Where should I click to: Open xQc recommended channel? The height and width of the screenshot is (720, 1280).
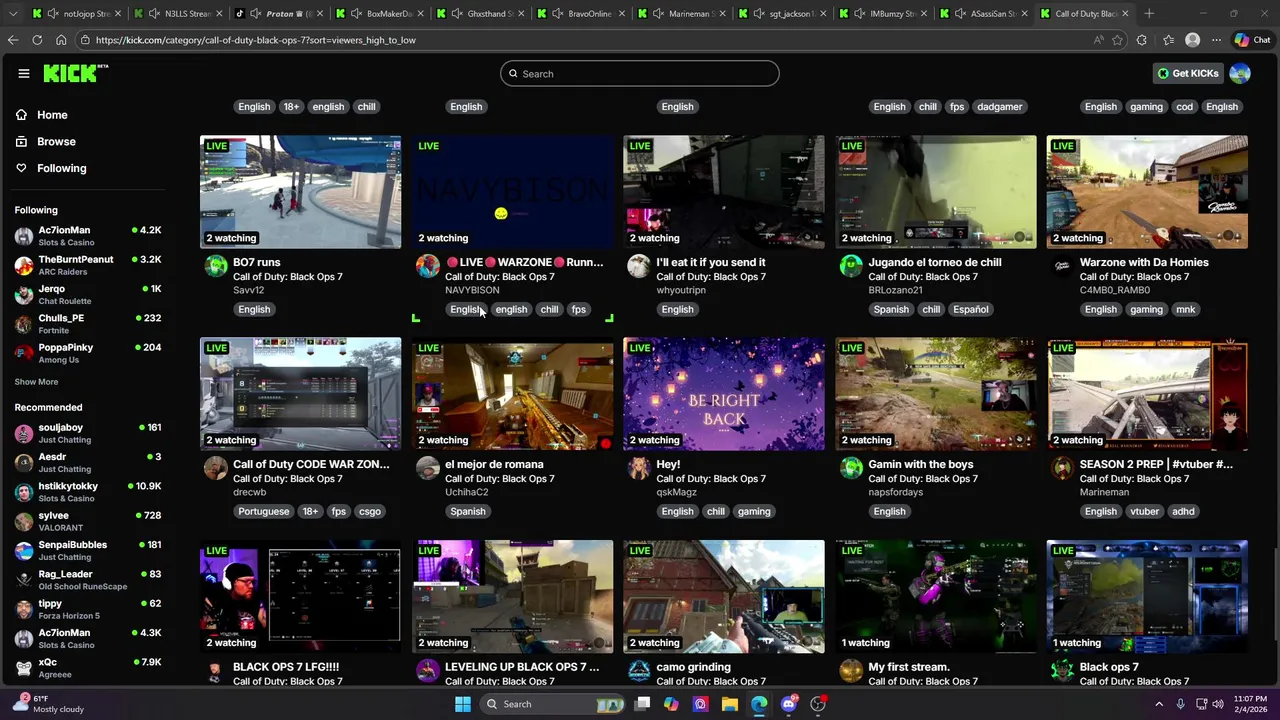[x=88, y=667]
